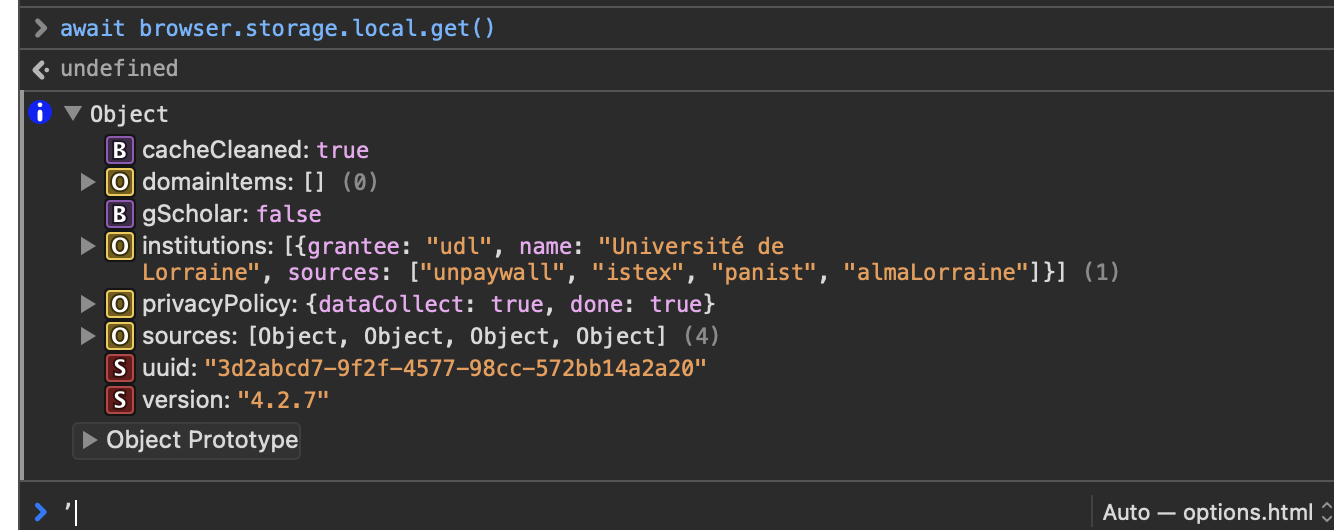Click the undefined result line
Image resolution: width=1334 pixels, height=530 pixels.
coord(119,68)
